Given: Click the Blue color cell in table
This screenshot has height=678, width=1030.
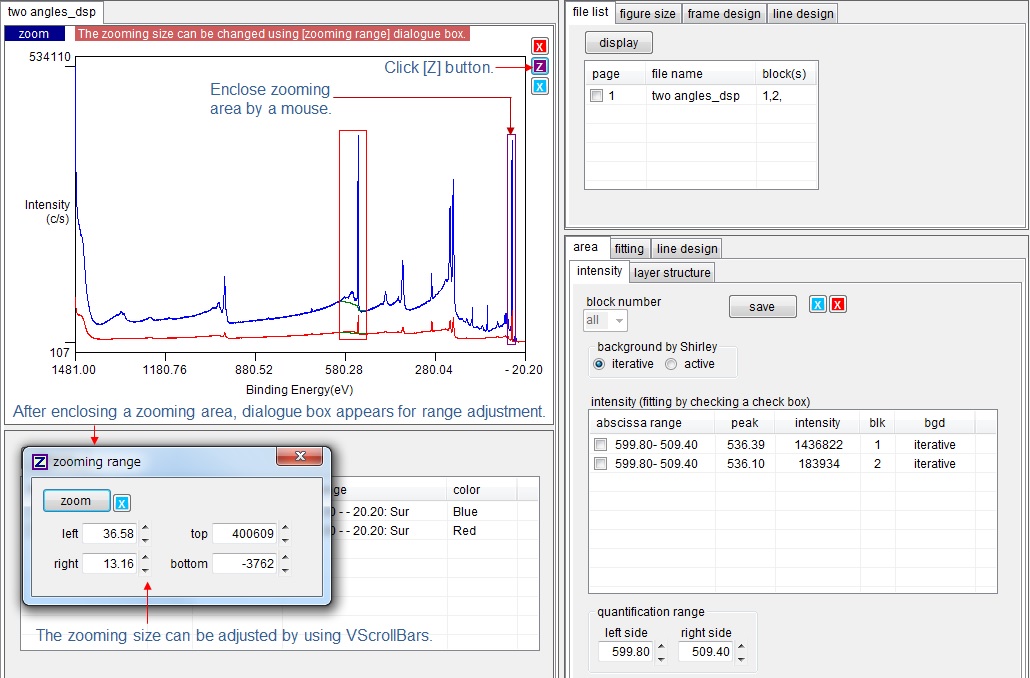Looking at the screenshot, I should pyautogui.click(x=465, y=511).
